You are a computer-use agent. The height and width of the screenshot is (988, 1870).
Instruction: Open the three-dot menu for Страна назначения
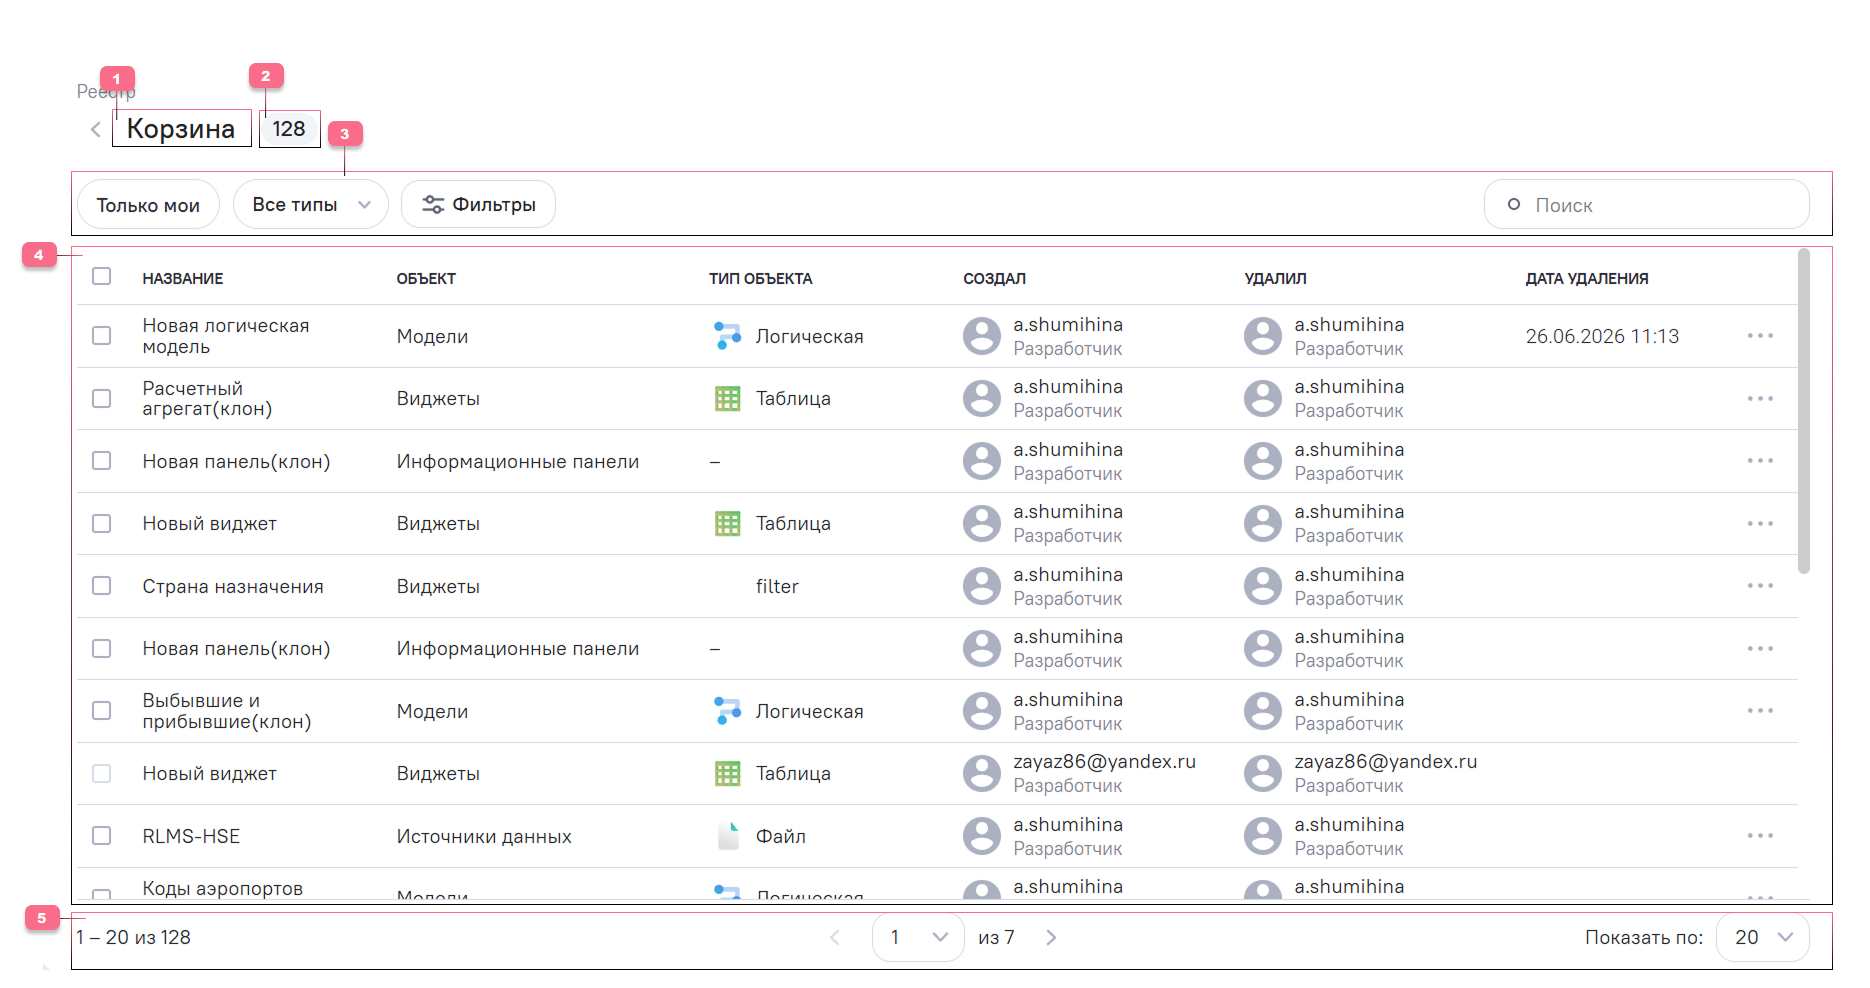(1760, 586)
